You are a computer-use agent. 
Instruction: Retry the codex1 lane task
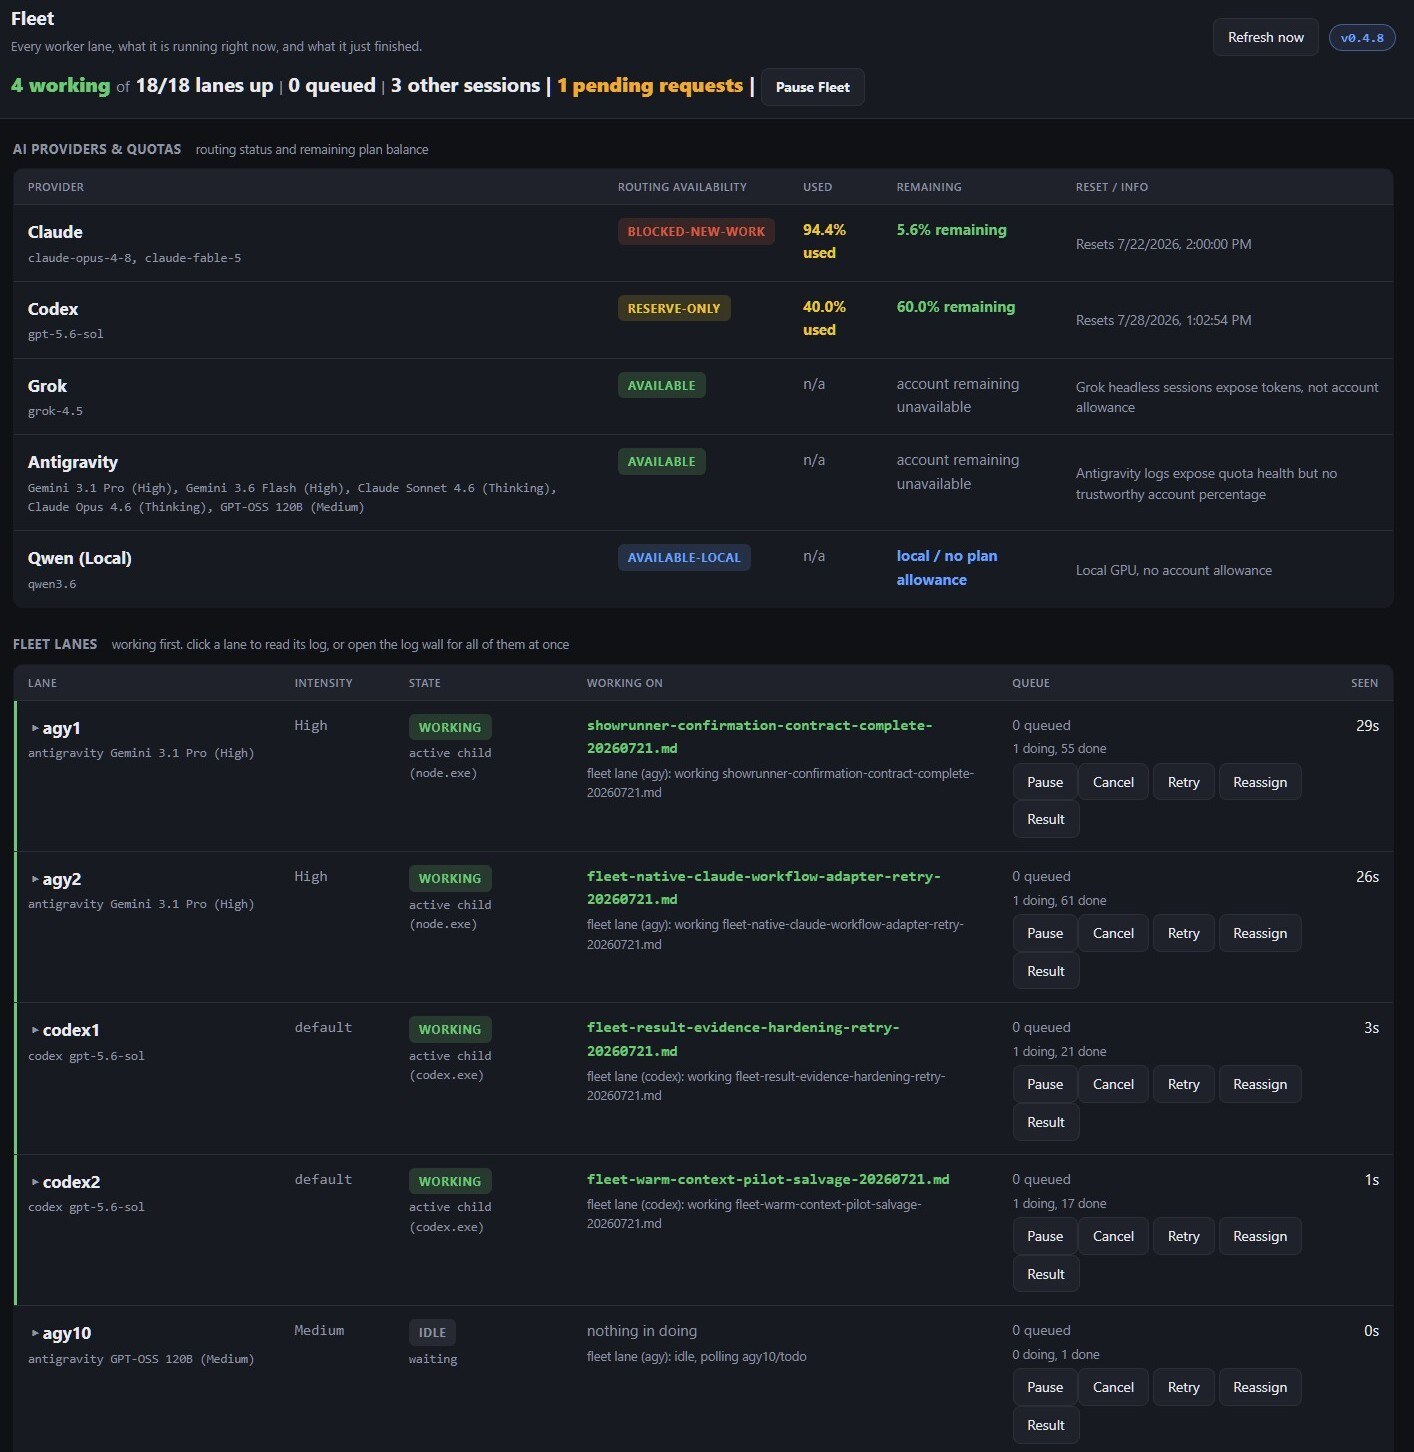(x=1183, y=1084)
